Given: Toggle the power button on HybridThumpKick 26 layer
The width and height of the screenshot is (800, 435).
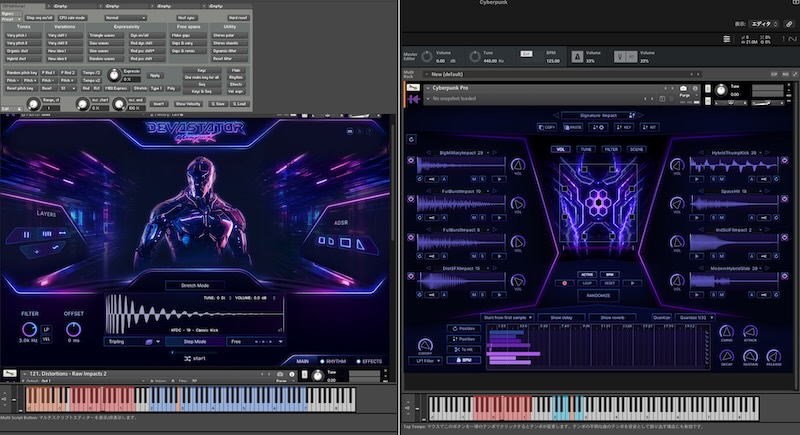Looking at the screenshot, I should point(785,160).
